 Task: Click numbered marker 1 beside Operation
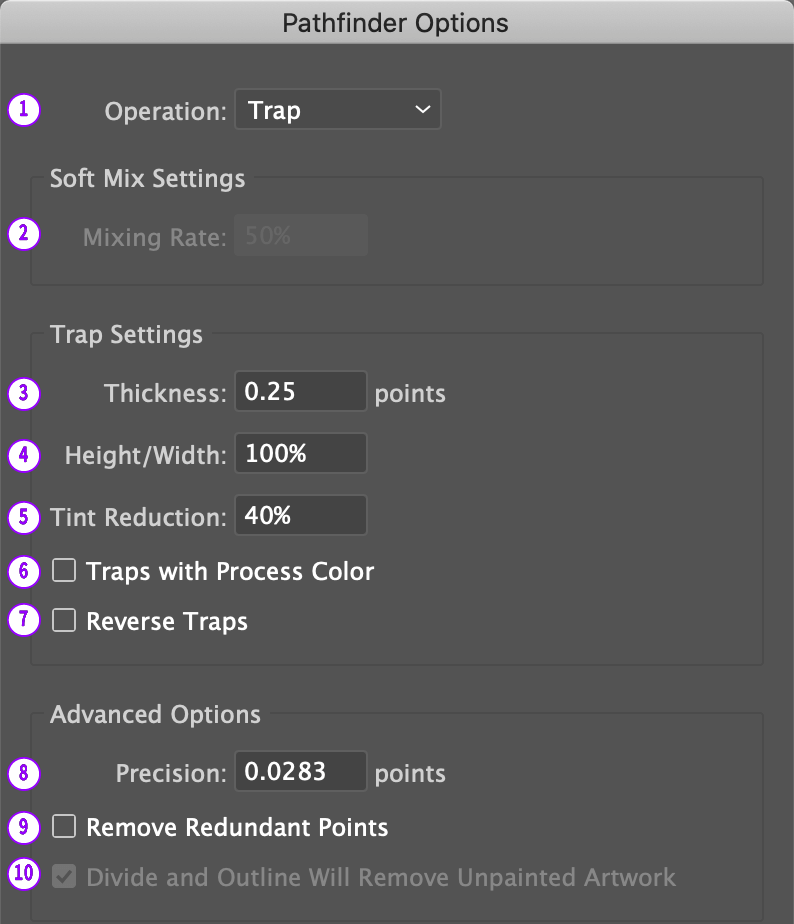[x=24, y=109]
